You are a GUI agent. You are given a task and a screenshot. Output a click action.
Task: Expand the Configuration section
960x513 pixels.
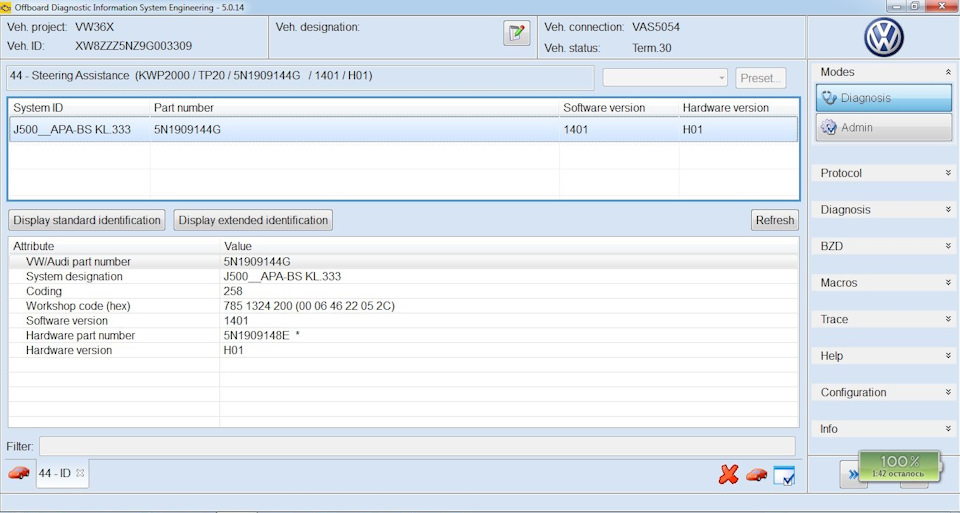click(948, 392)
